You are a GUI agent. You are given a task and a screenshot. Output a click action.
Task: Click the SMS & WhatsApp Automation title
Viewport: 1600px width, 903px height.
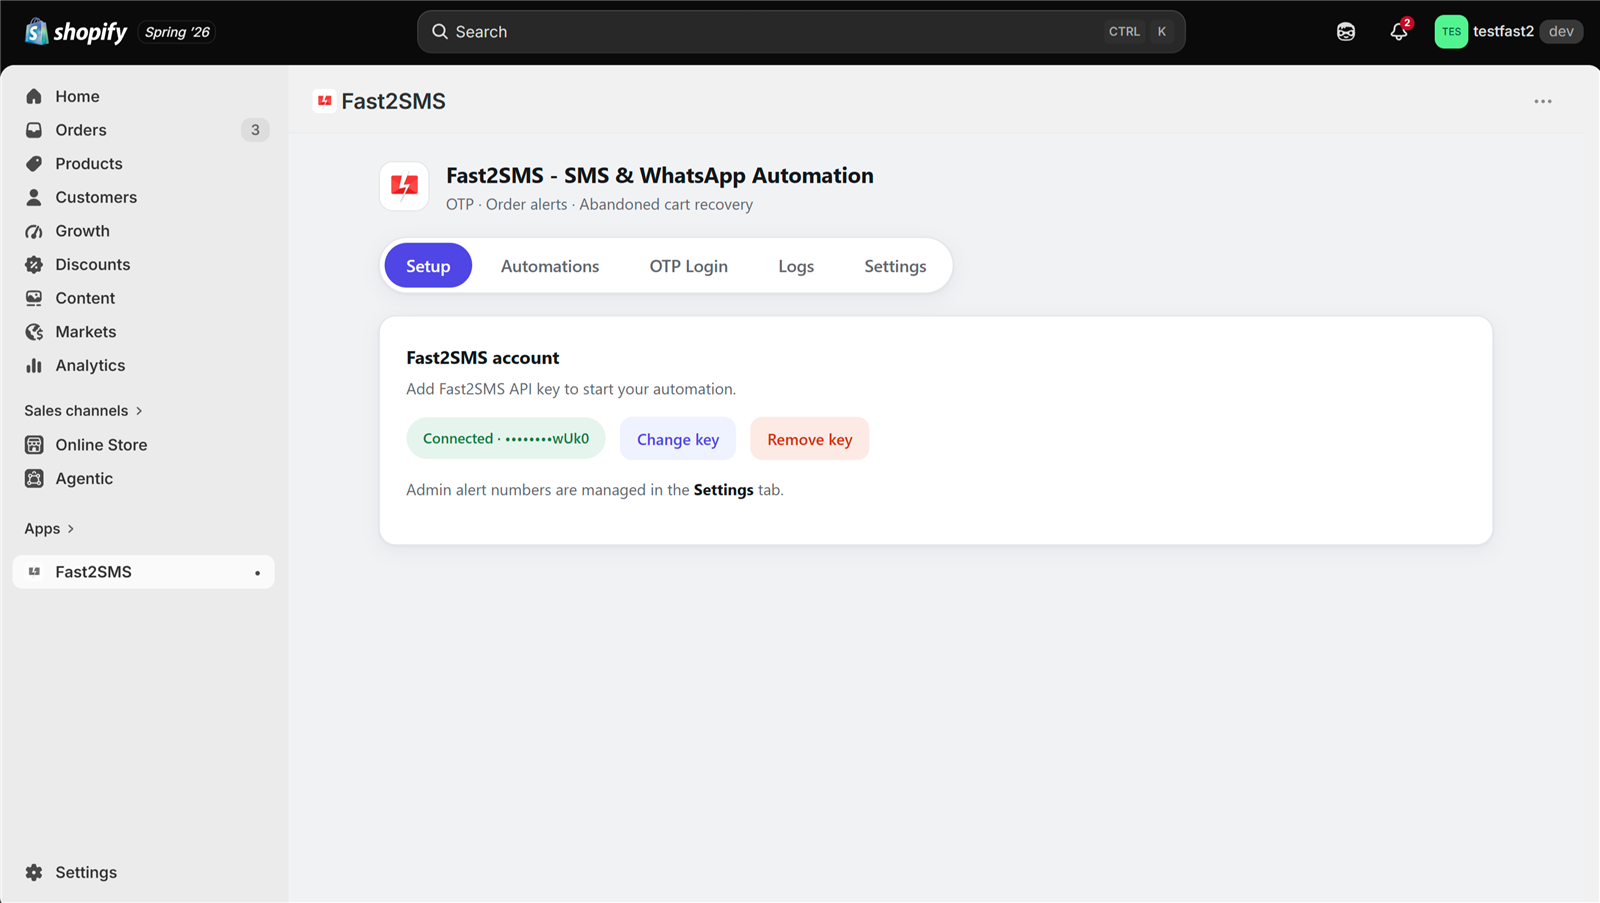pos(660,176)
